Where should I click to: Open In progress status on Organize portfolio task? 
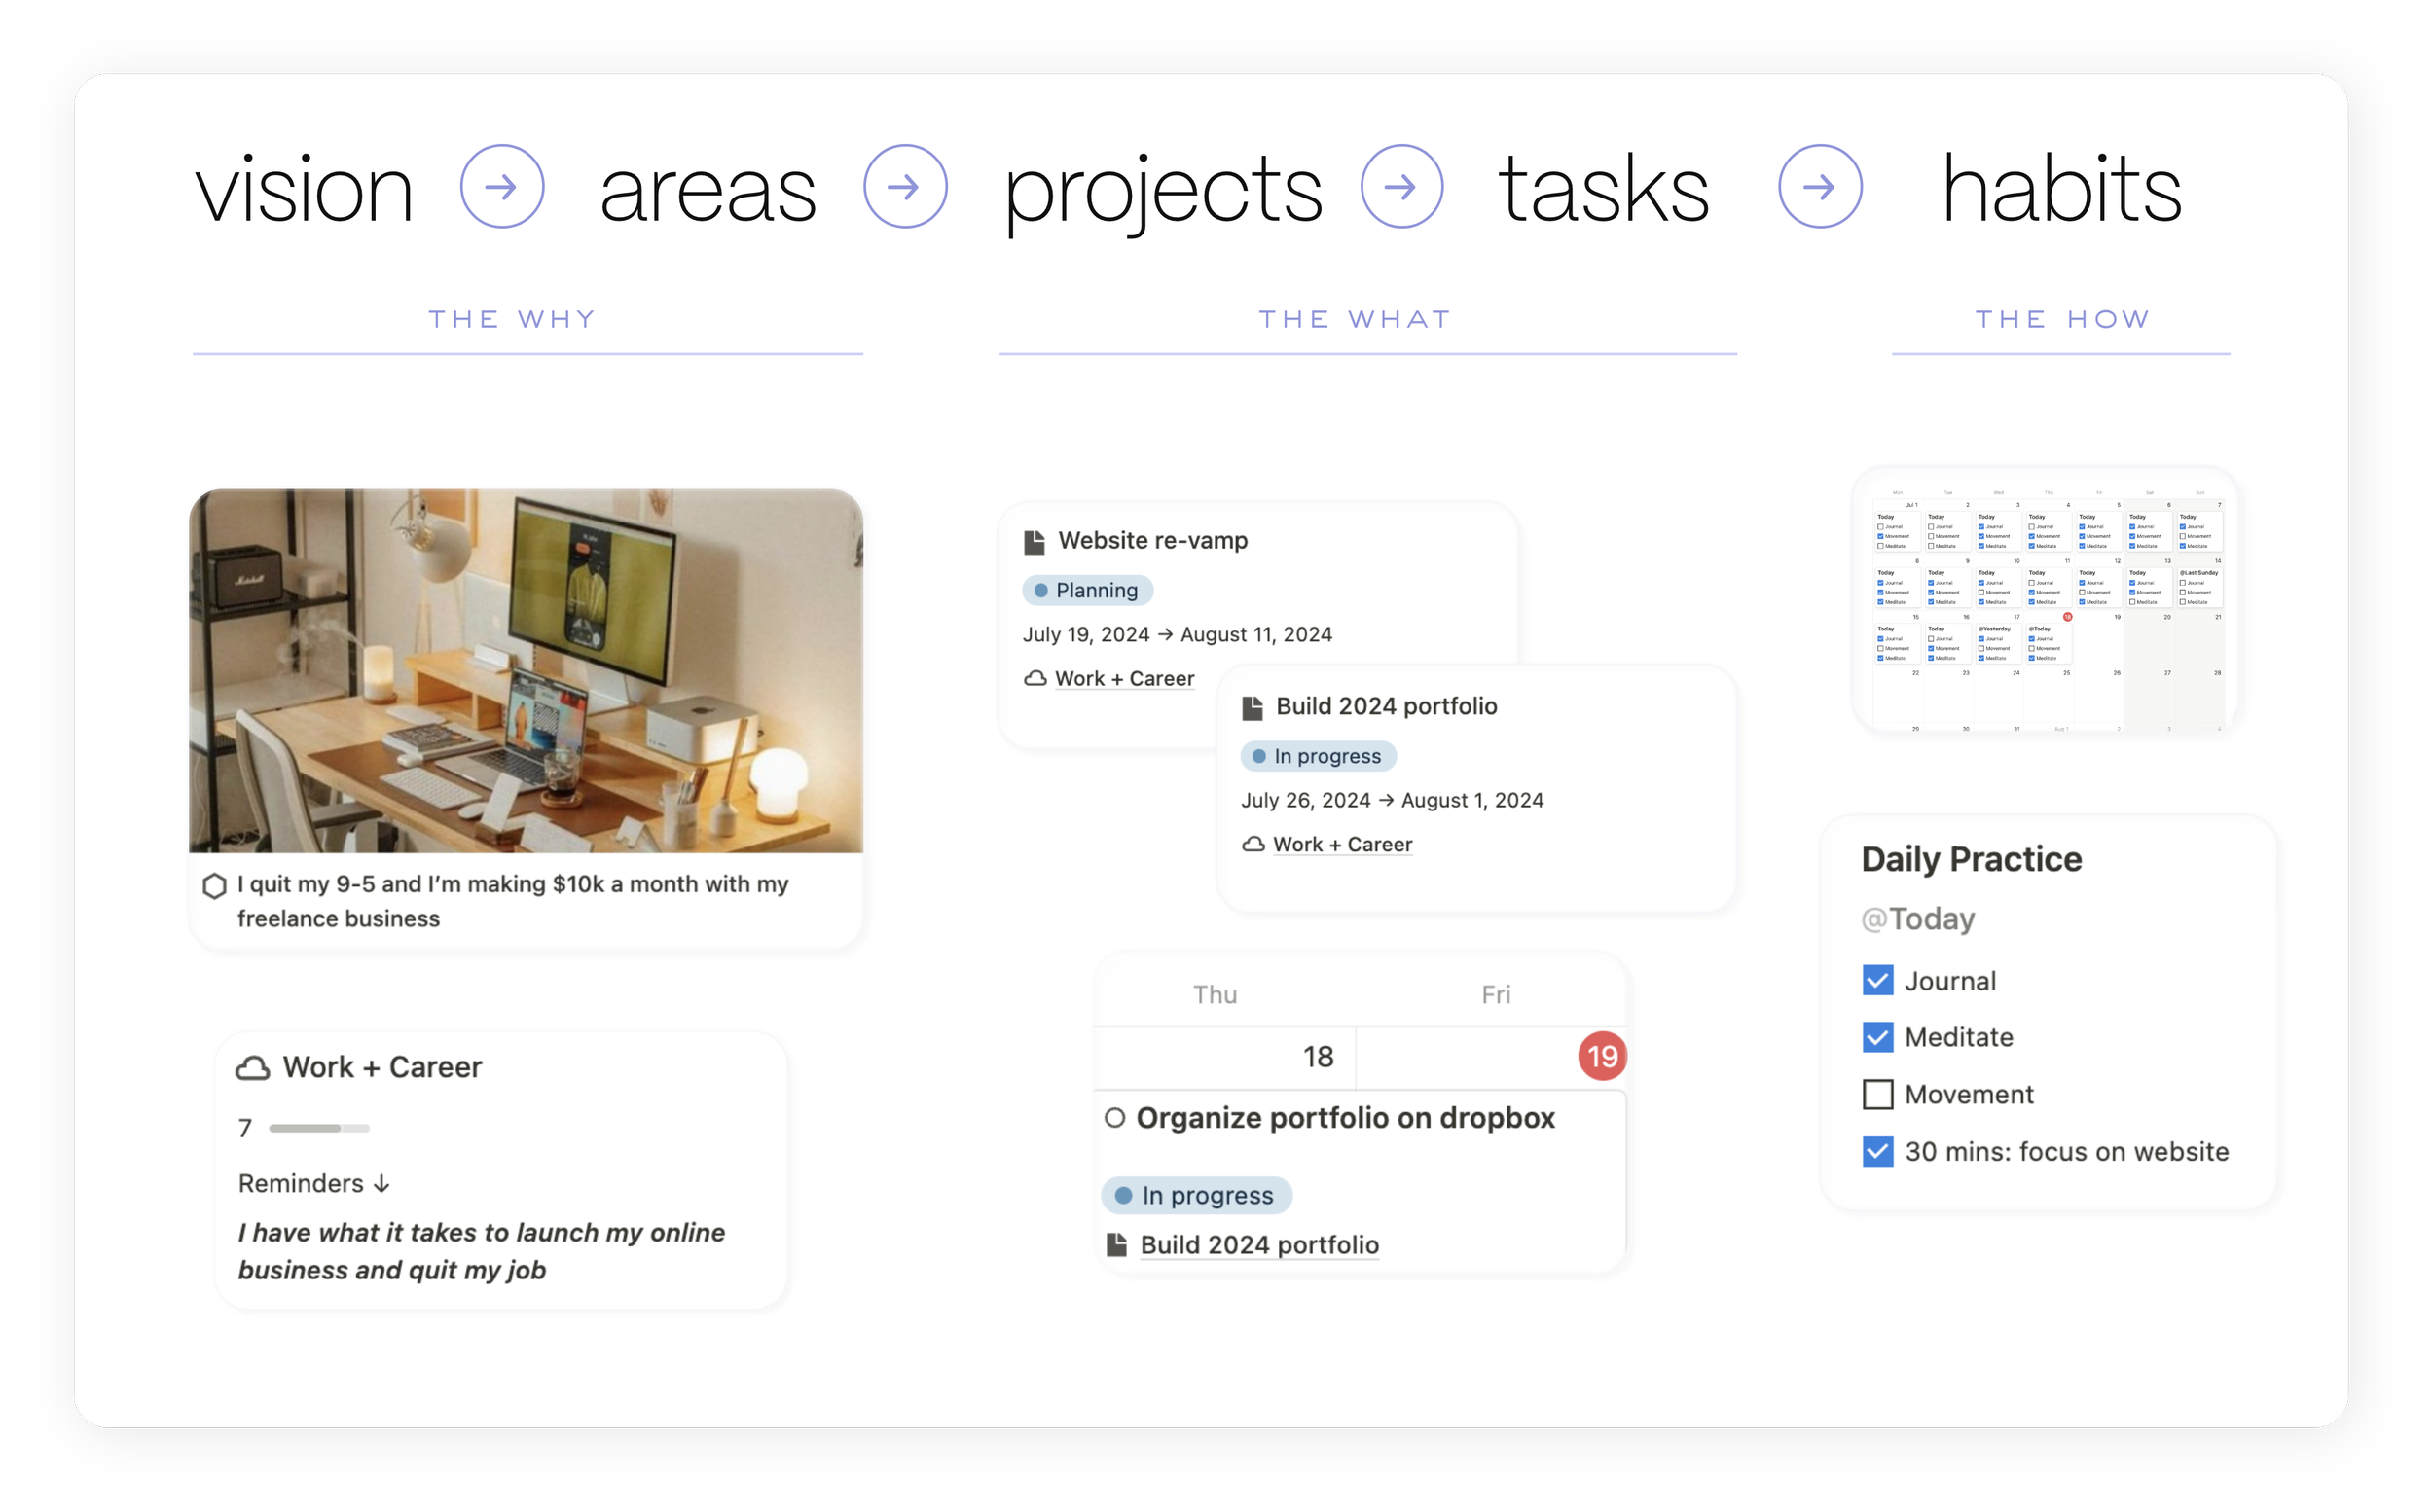coord(1196,1196)
